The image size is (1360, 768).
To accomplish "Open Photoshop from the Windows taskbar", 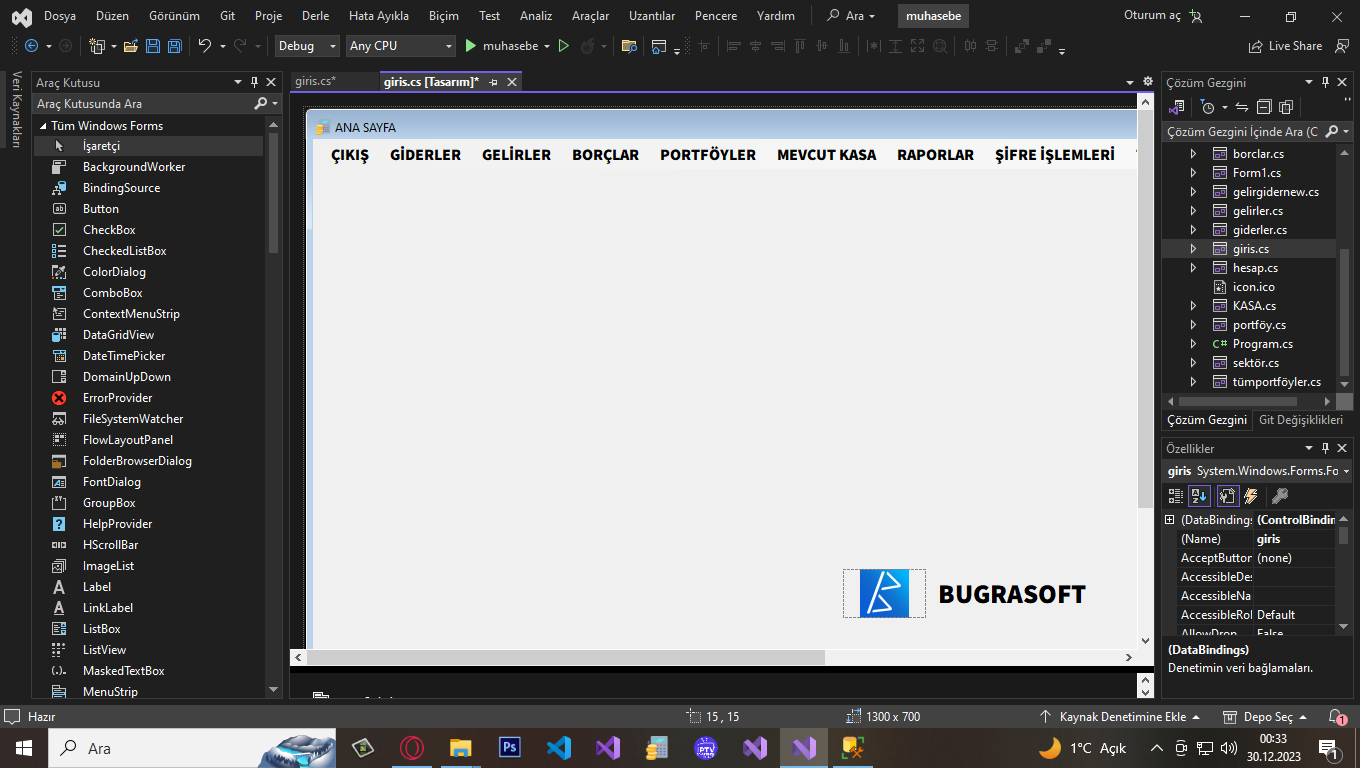I will click(510, 748).
